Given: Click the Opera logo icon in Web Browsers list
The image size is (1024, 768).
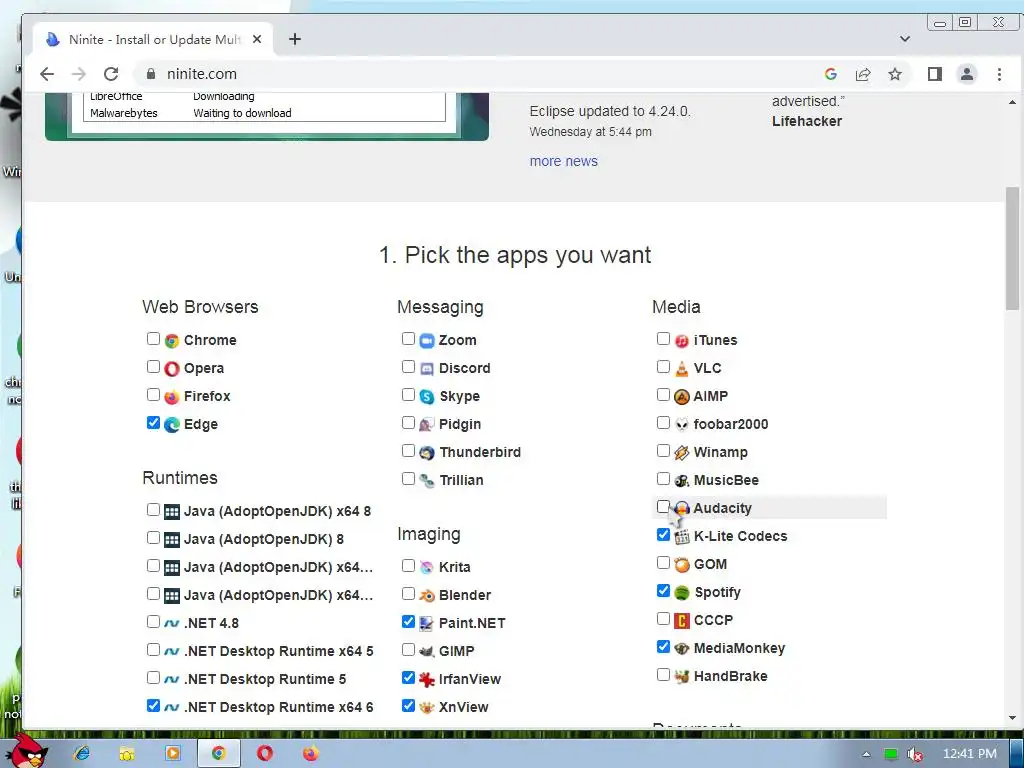Looking at the screenshot, I should 172,368.
